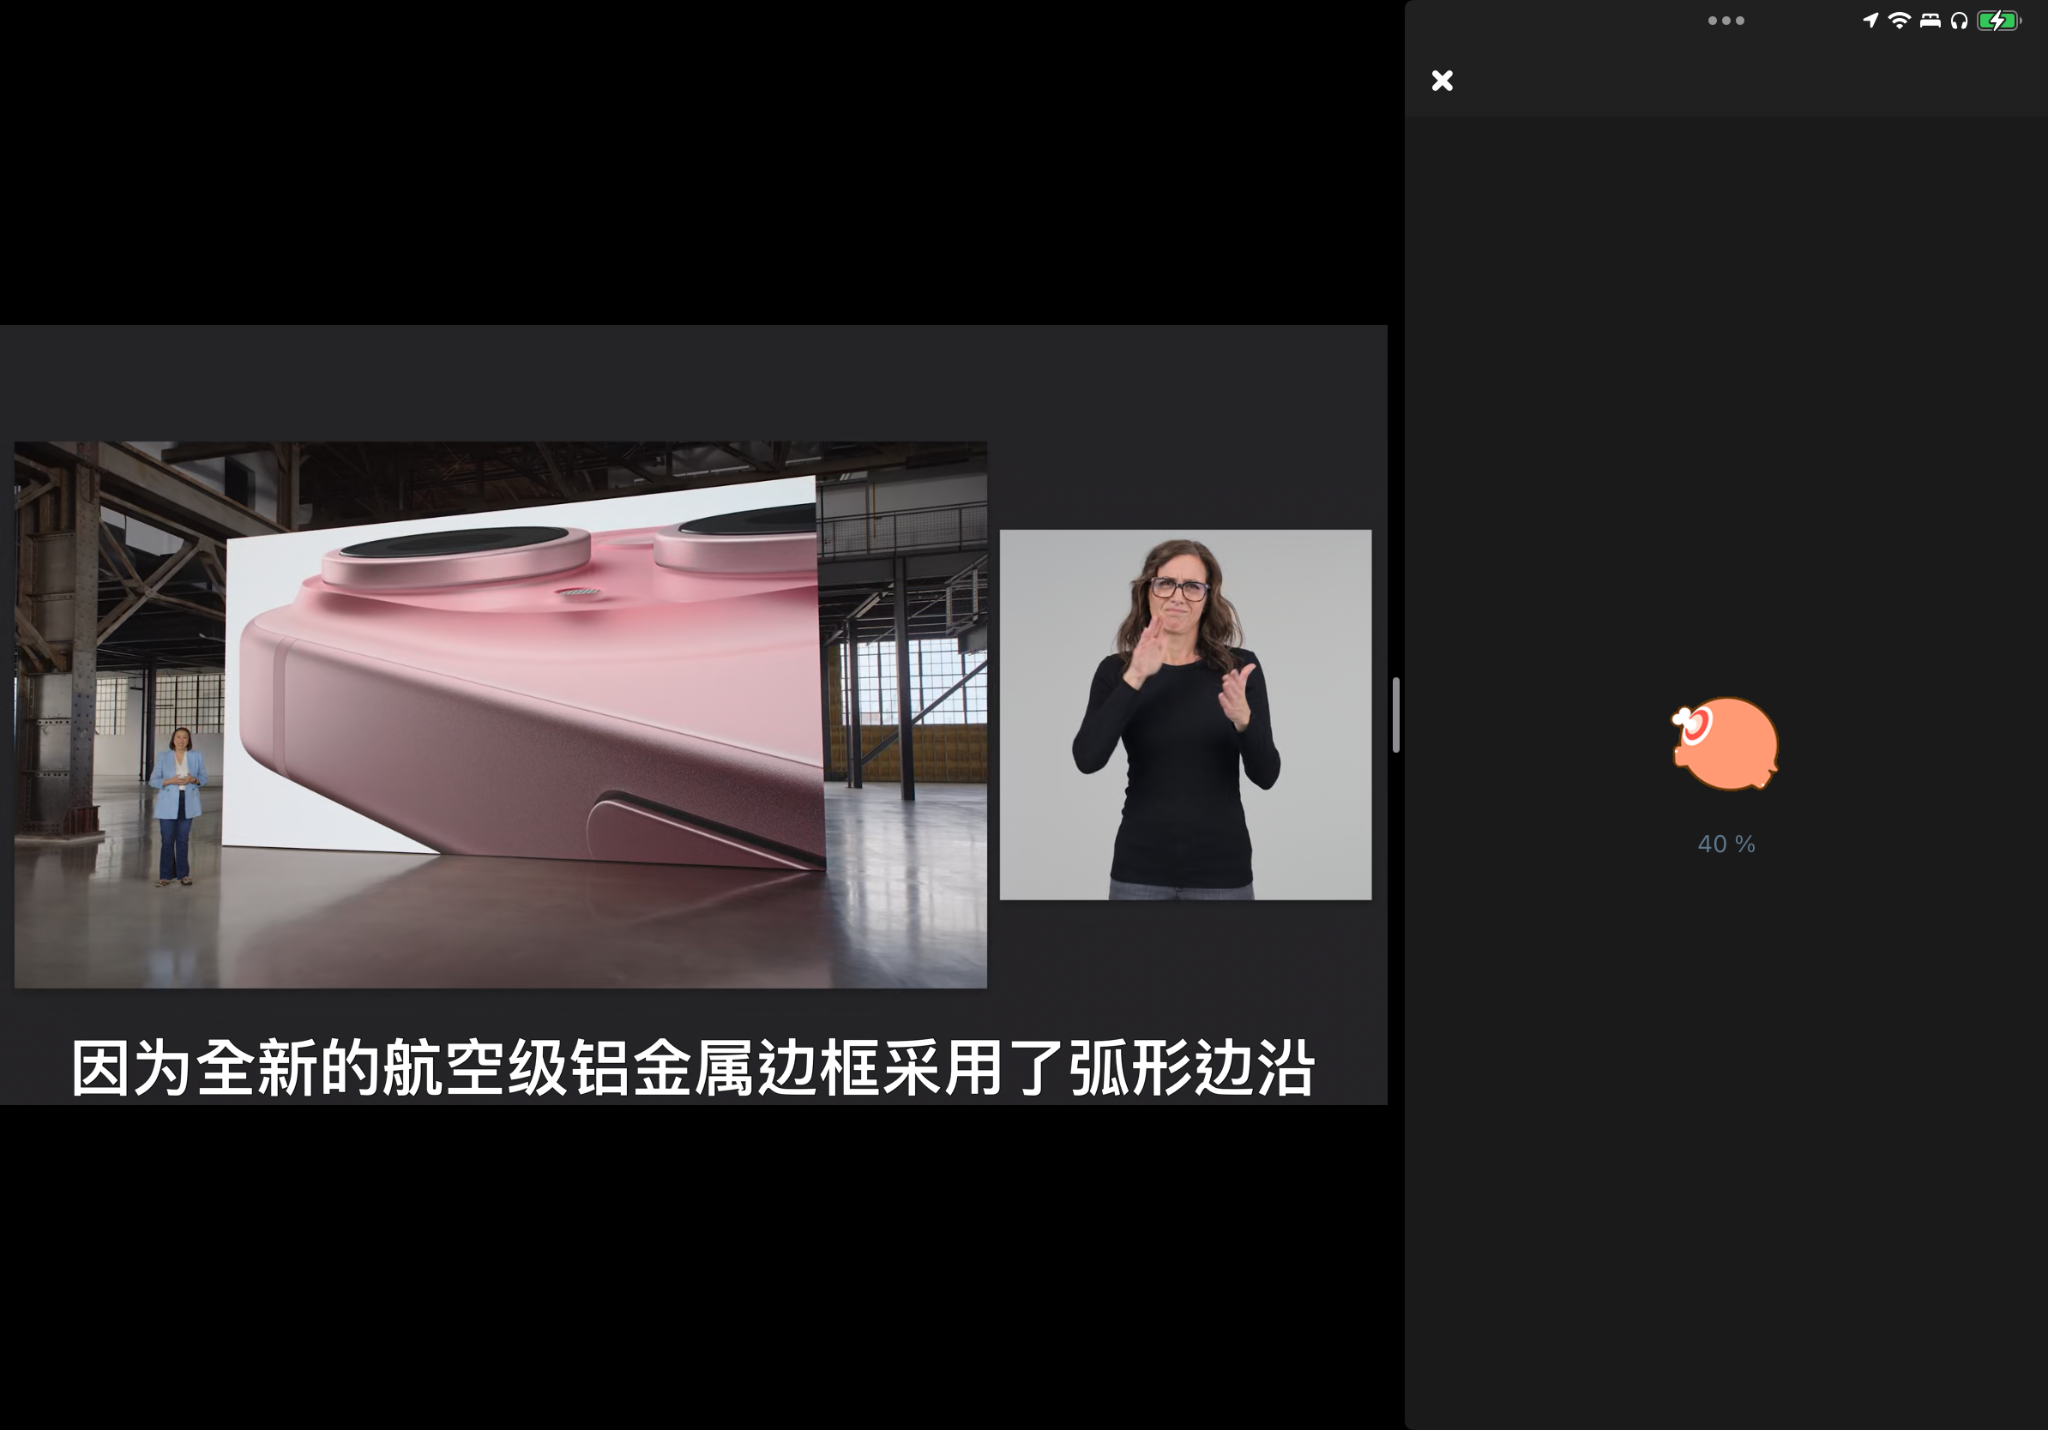Tap the location arrow status icon
Image resolution: width=2048 pixels, height=1430 pixels.
(x=1870, y=20)
